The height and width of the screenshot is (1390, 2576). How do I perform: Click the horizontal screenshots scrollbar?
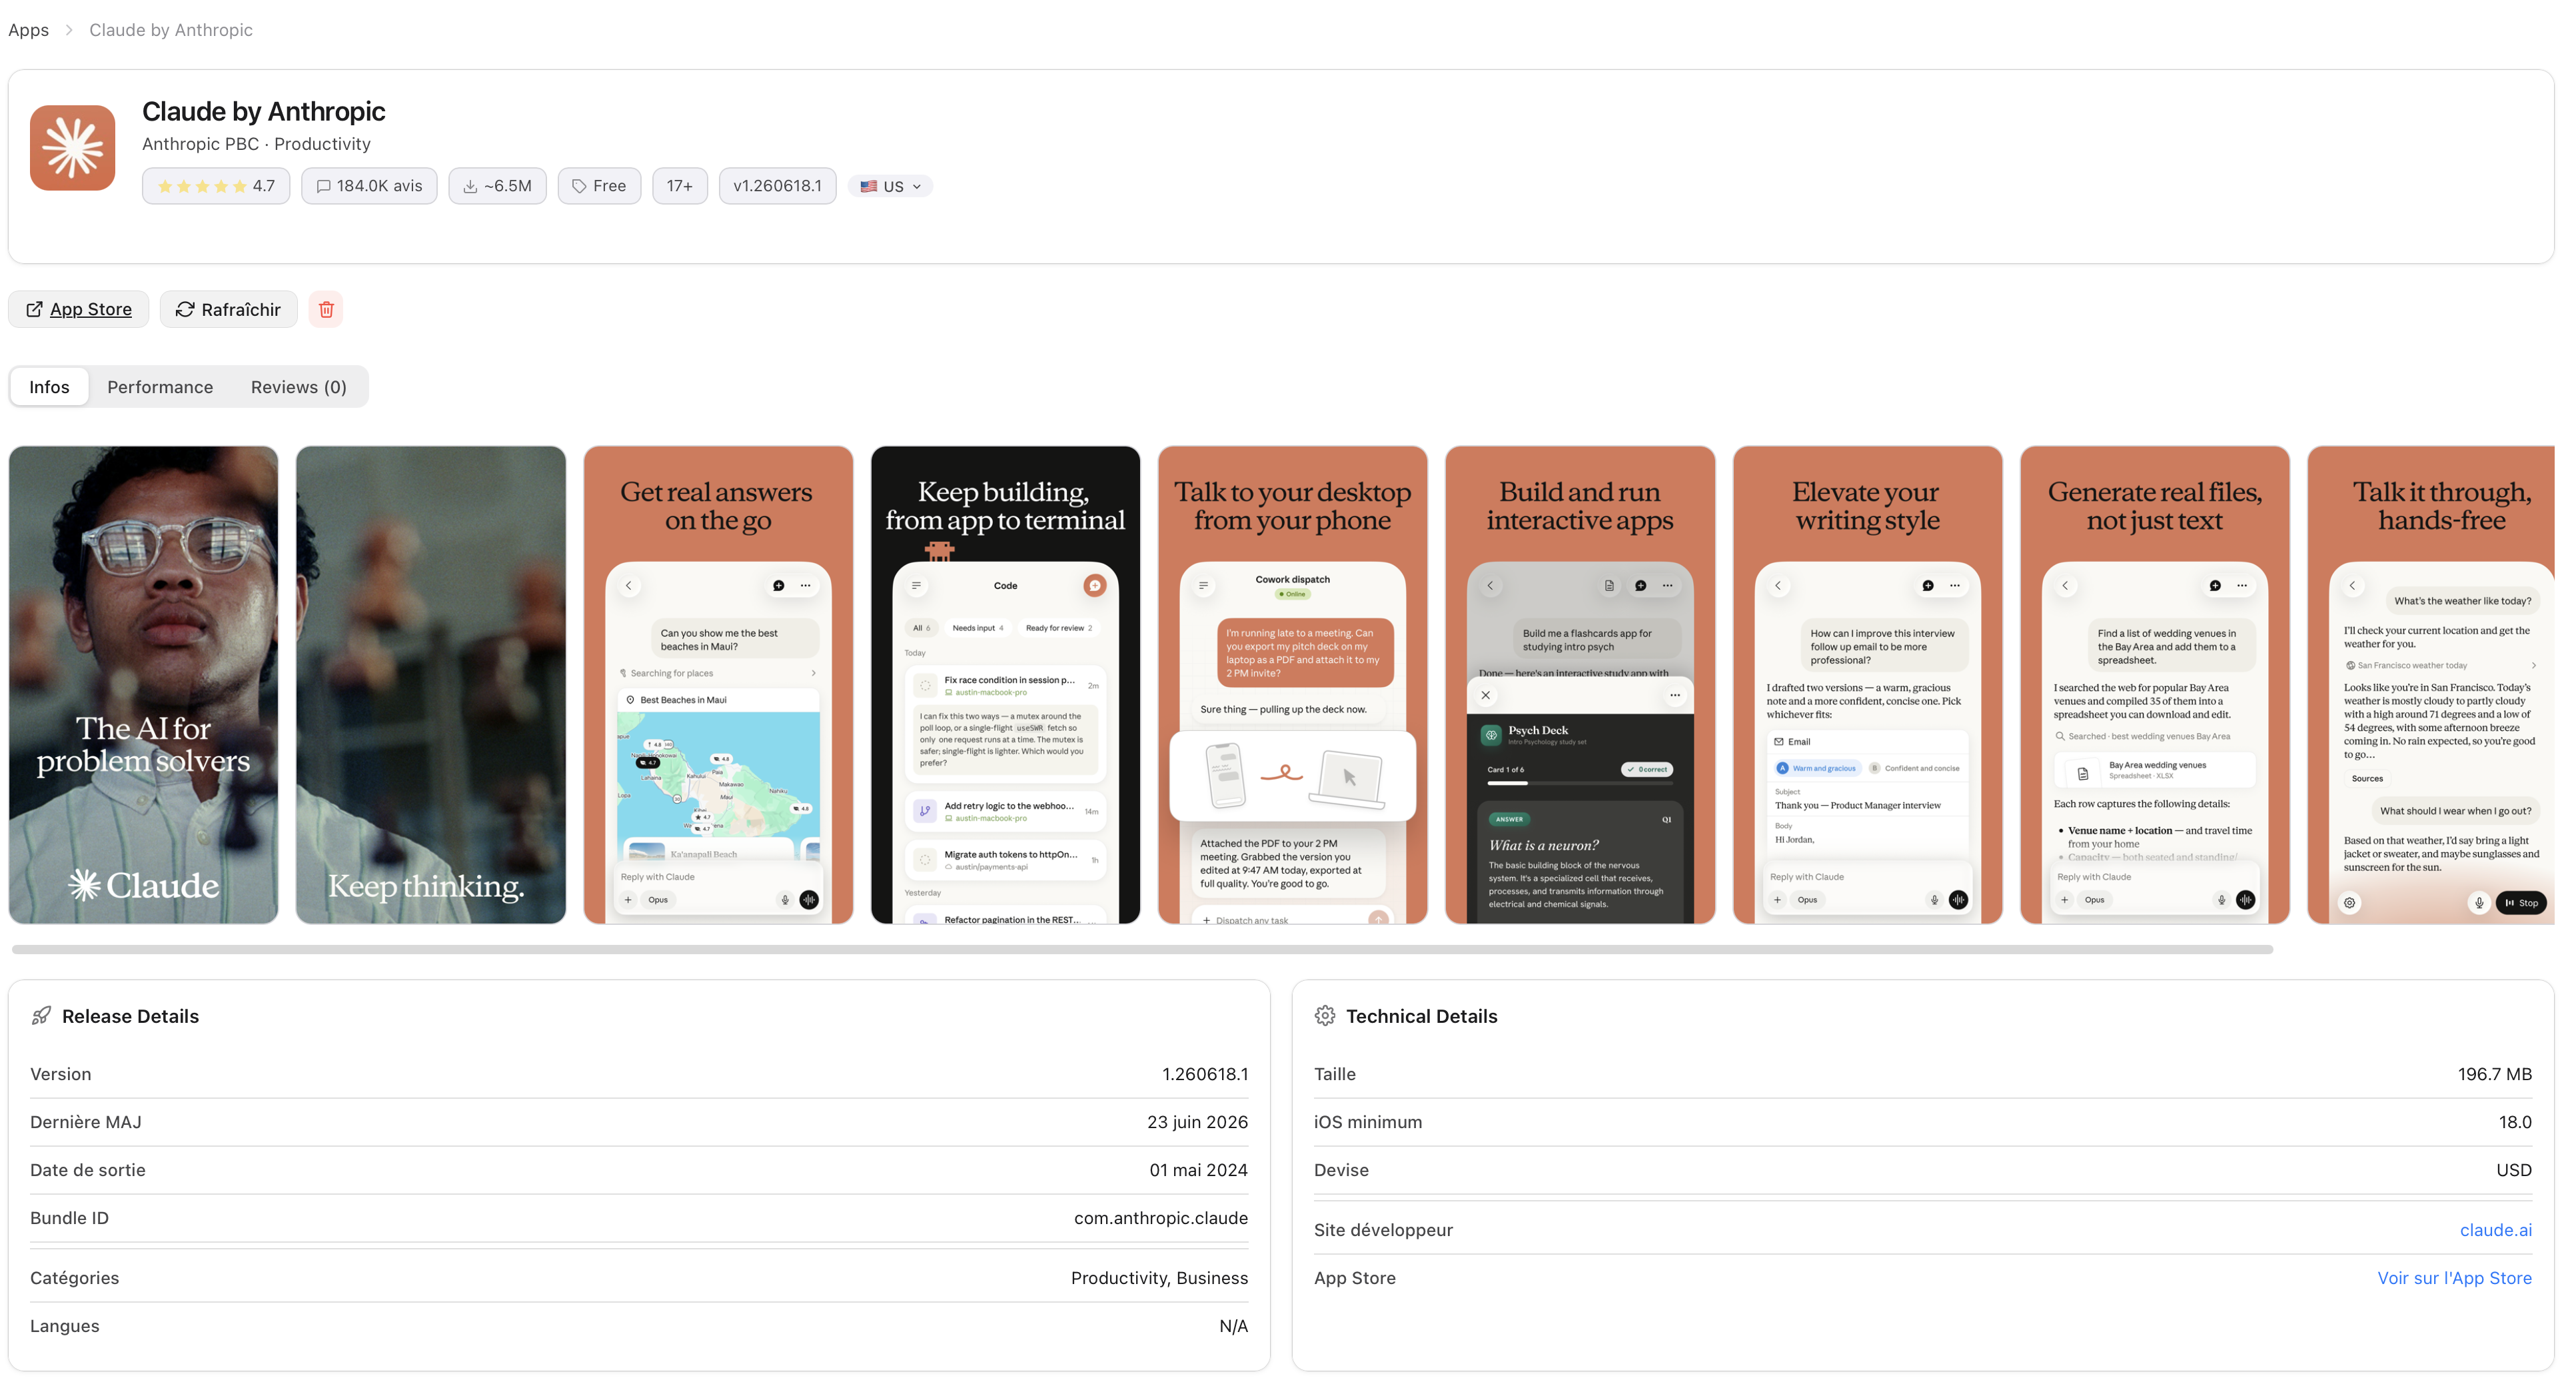coord(1142,950)
